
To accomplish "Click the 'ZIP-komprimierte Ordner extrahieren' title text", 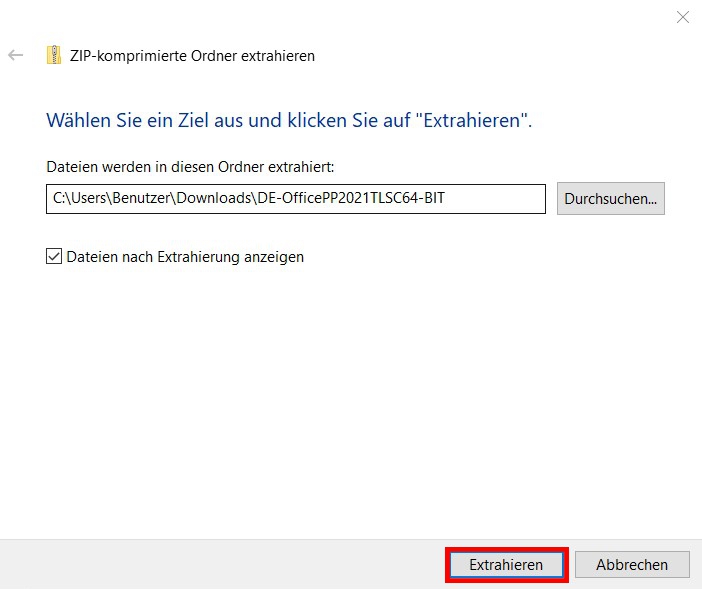I will (192, 56).
